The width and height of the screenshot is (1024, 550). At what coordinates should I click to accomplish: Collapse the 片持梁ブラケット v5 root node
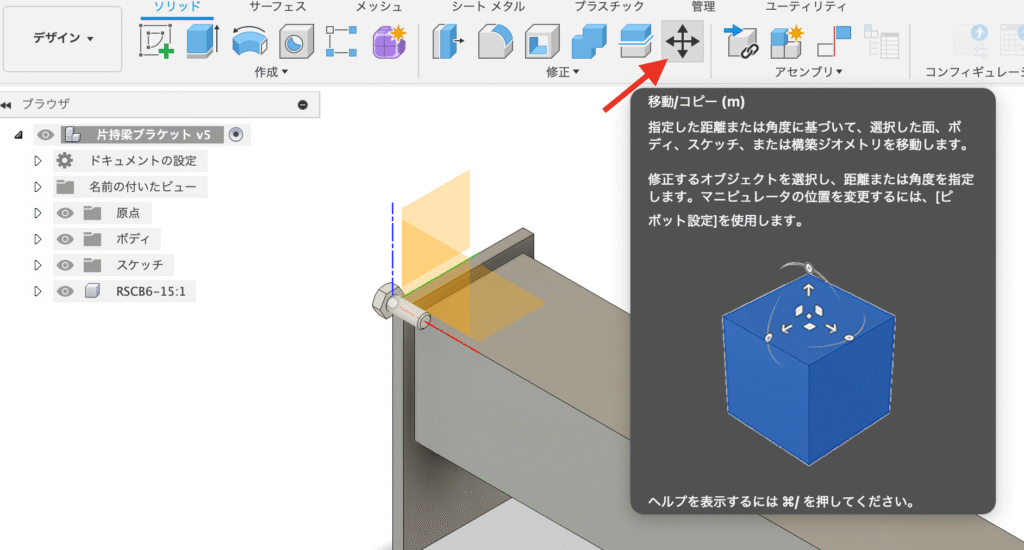click(x=18, y=135)
